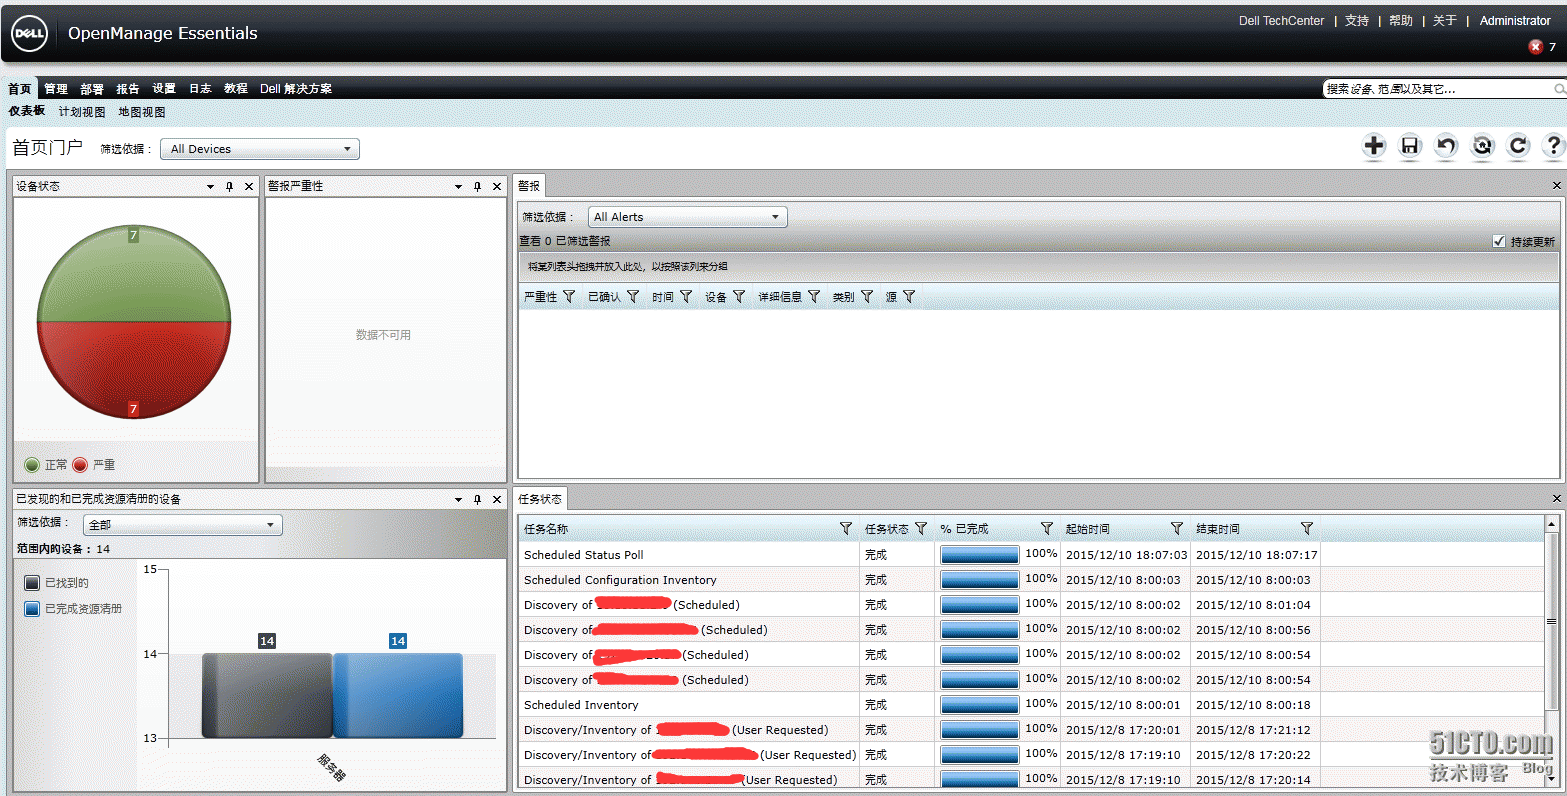Screen dimensions: 1567x796
Task: Close the discovered and inventoried devices panel
Action: (x=497, y=499)
